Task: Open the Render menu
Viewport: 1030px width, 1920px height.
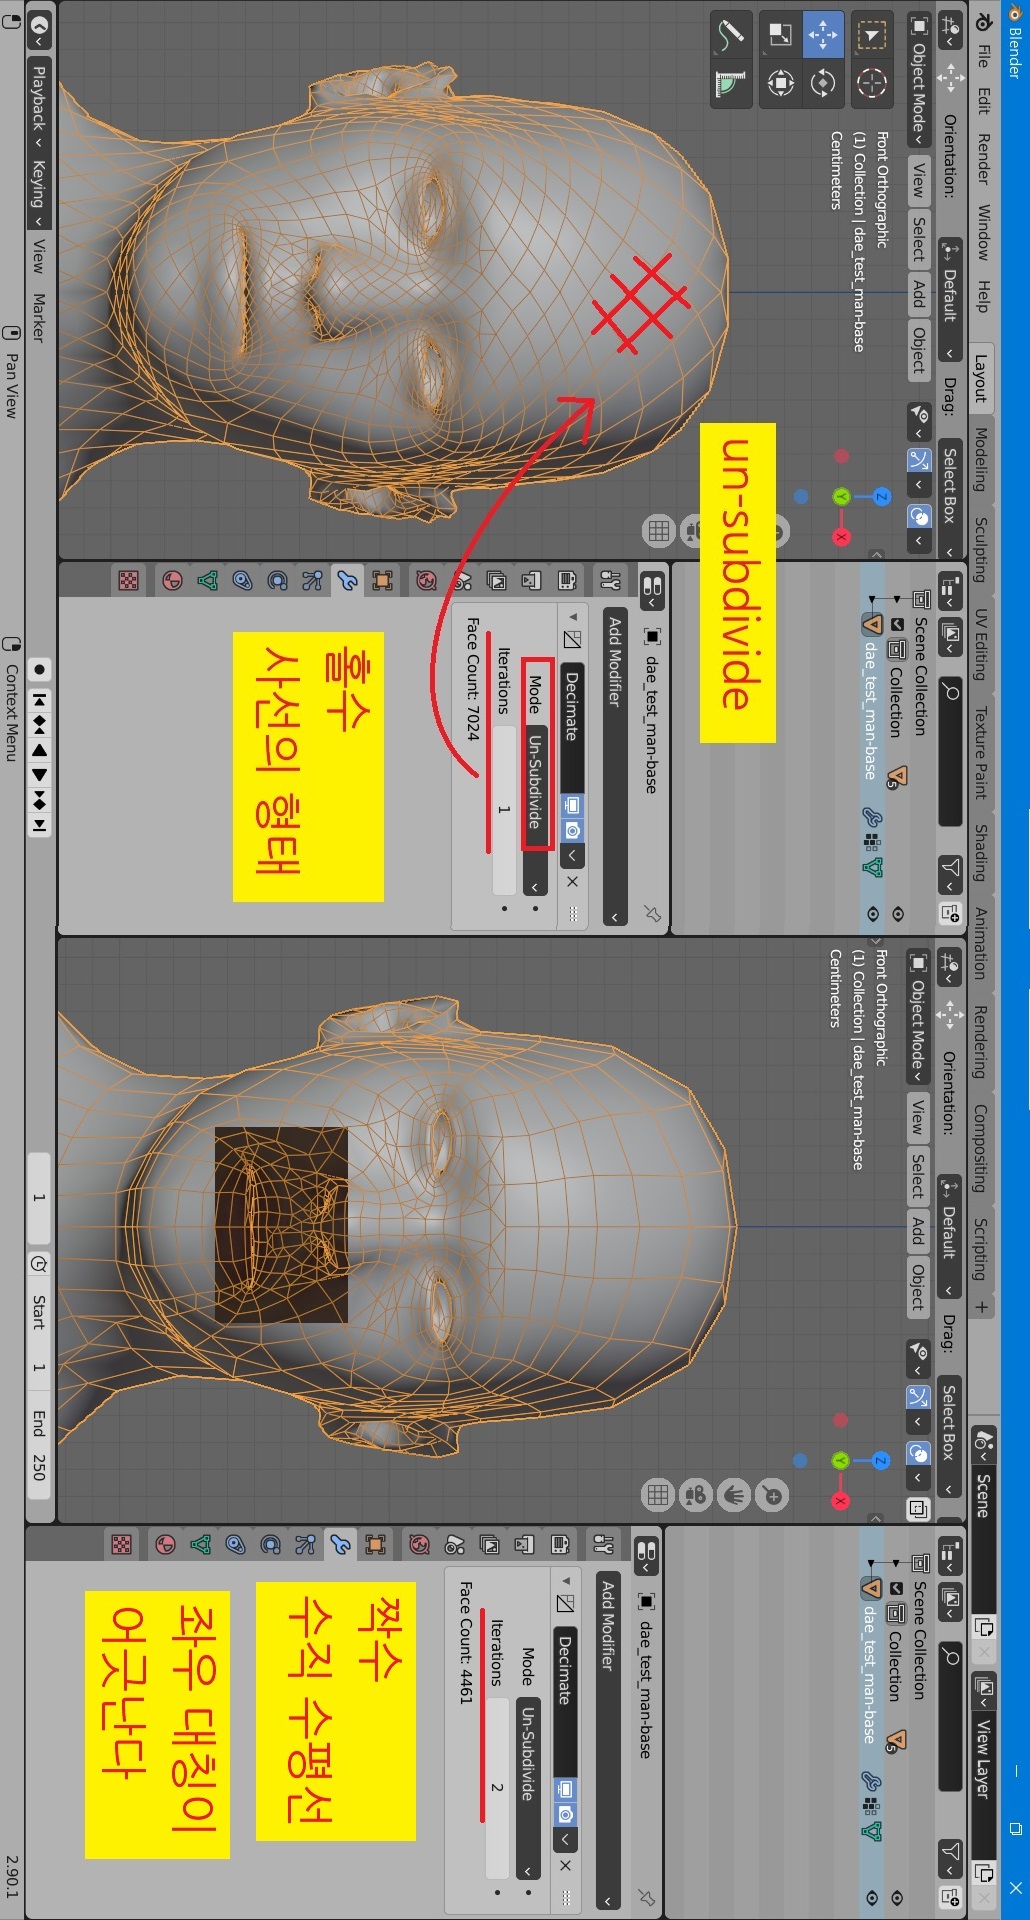Action: coord(984,159)
